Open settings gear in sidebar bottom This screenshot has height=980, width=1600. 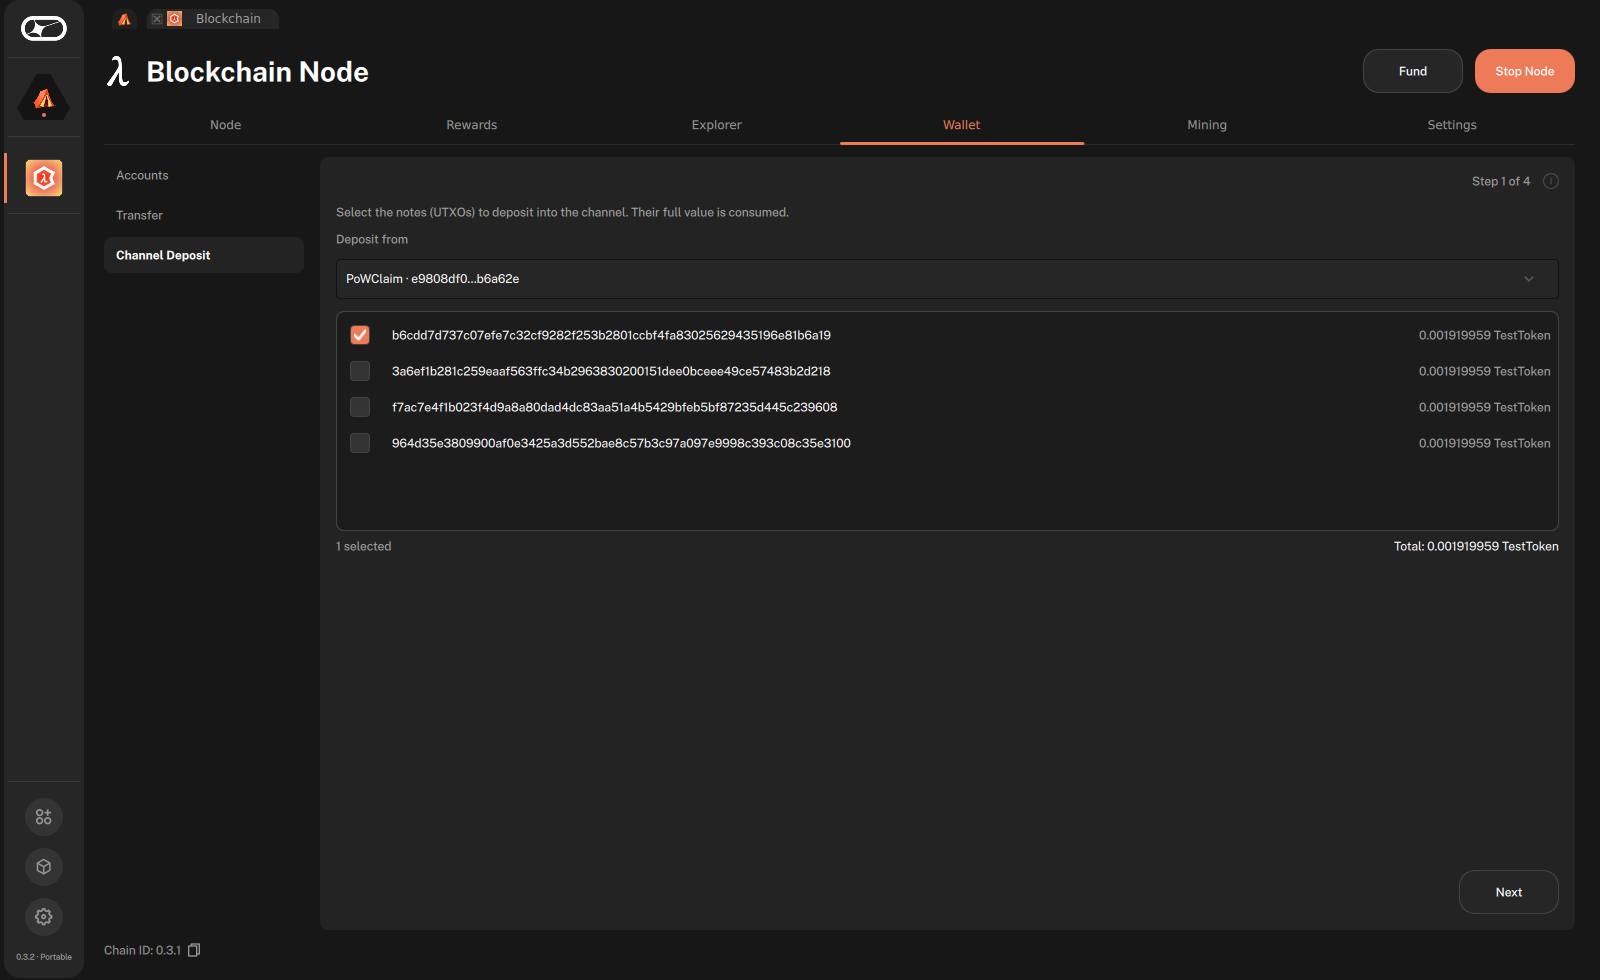44,917
